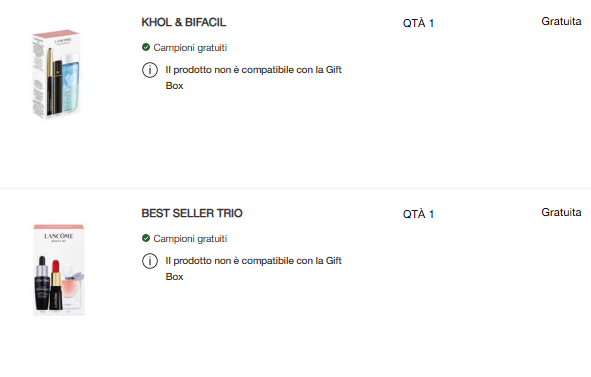Open the BEST SELLER TRIO product image
This screenshot has width=591, height=377.
(59, 269)
